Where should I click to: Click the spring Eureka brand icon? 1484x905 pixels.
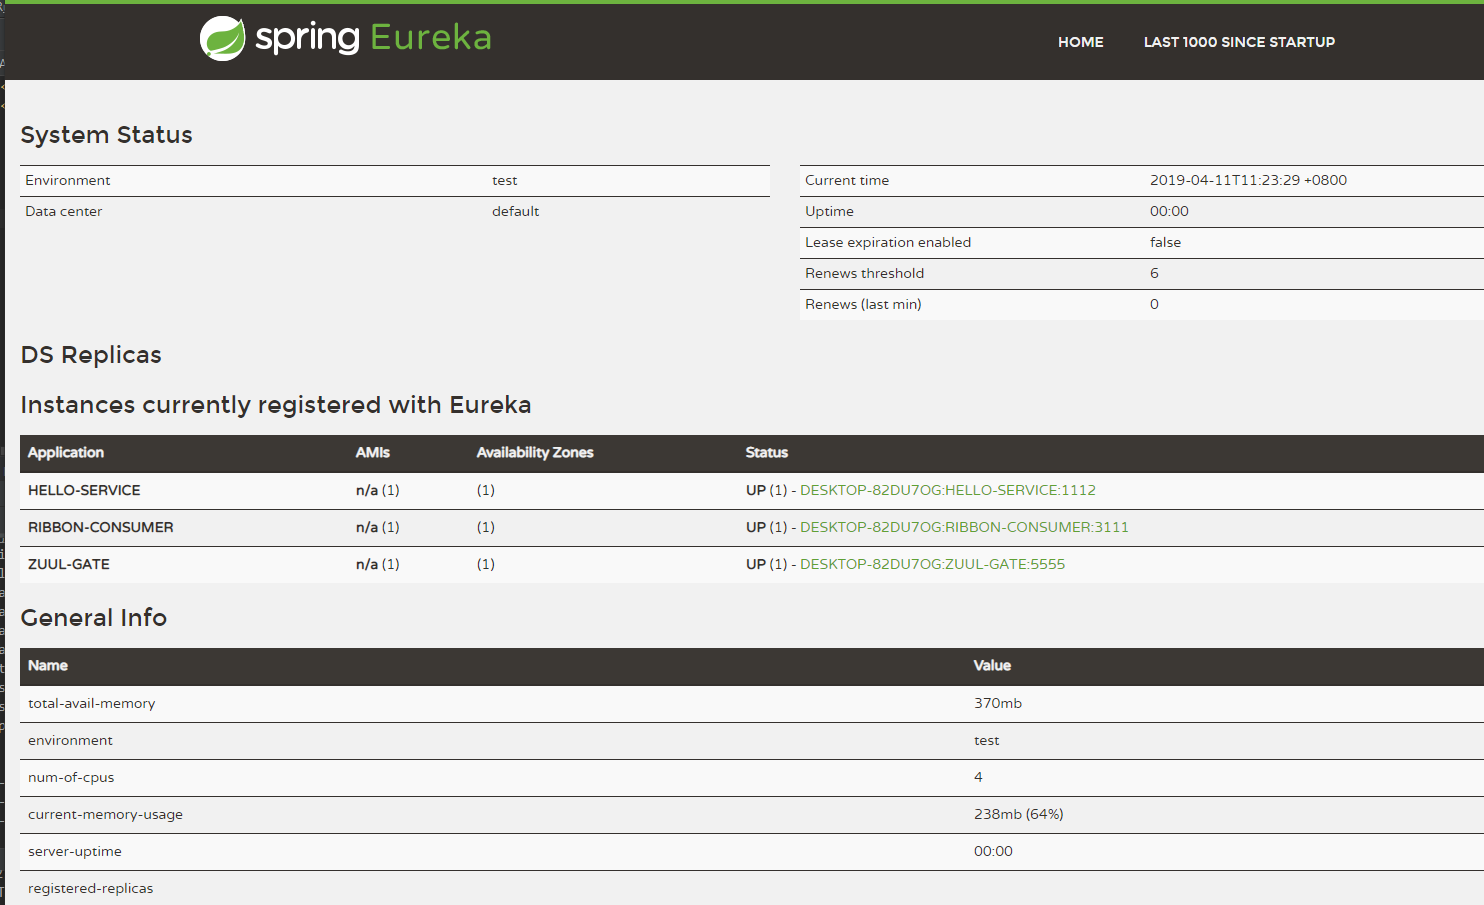pyautogui.click(x=222, y=37)
